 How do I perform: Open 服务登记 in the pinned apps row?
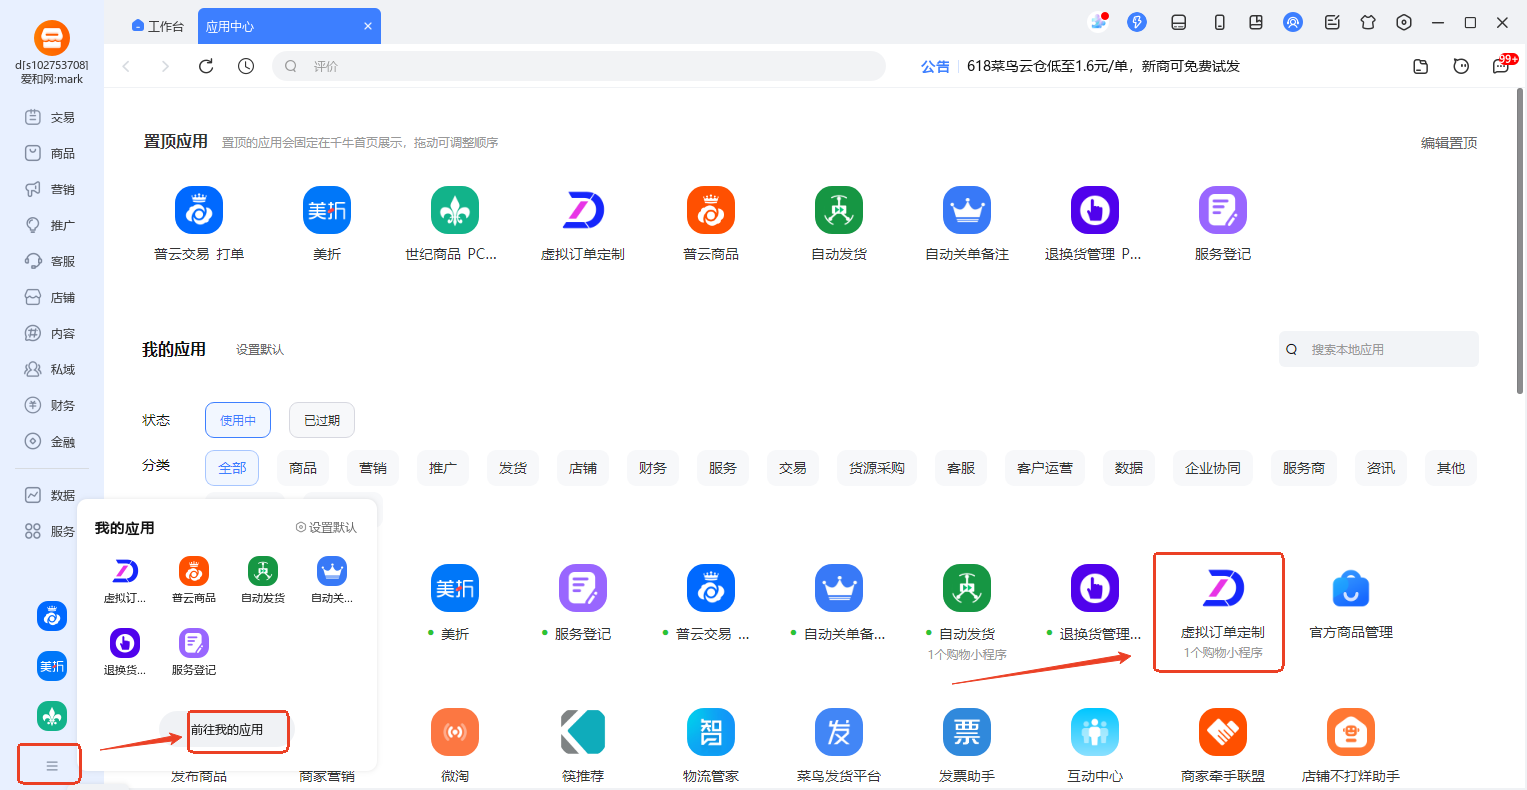pyautogui.click(x=1223, y=211)
